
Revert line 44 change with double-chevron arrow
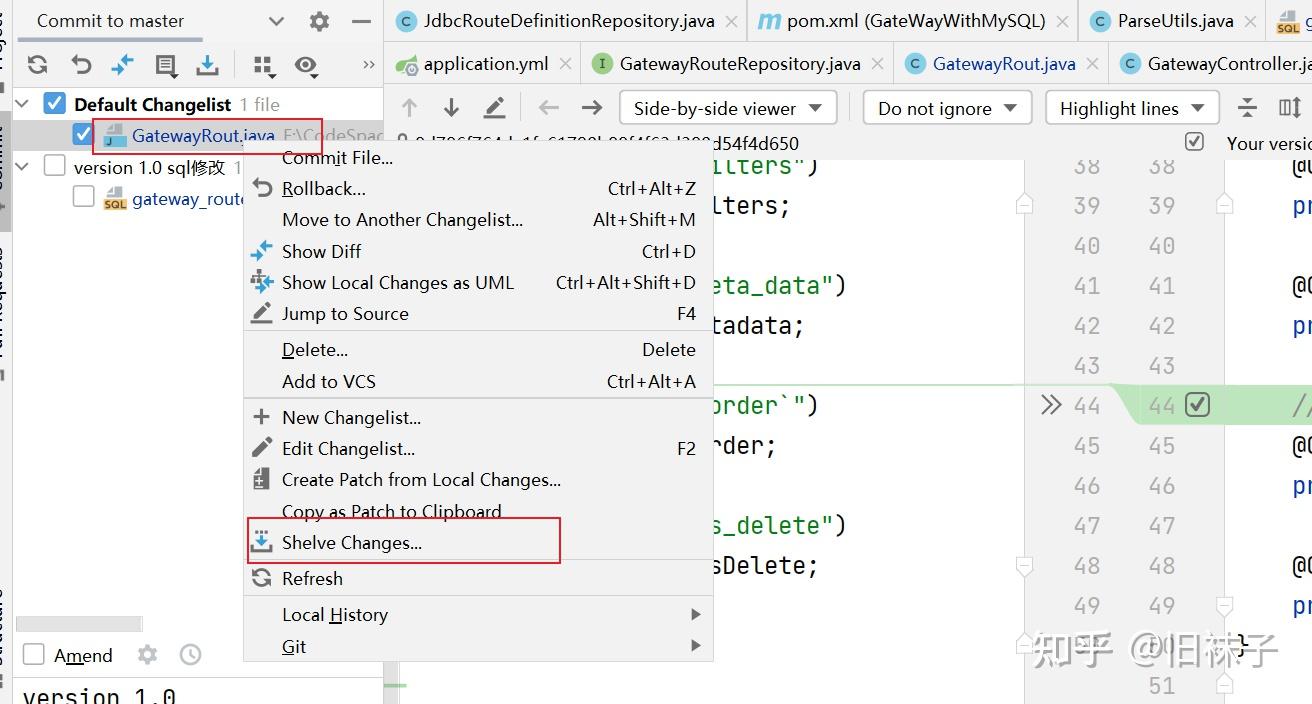pyautogui.click(x=1051, y=405)
